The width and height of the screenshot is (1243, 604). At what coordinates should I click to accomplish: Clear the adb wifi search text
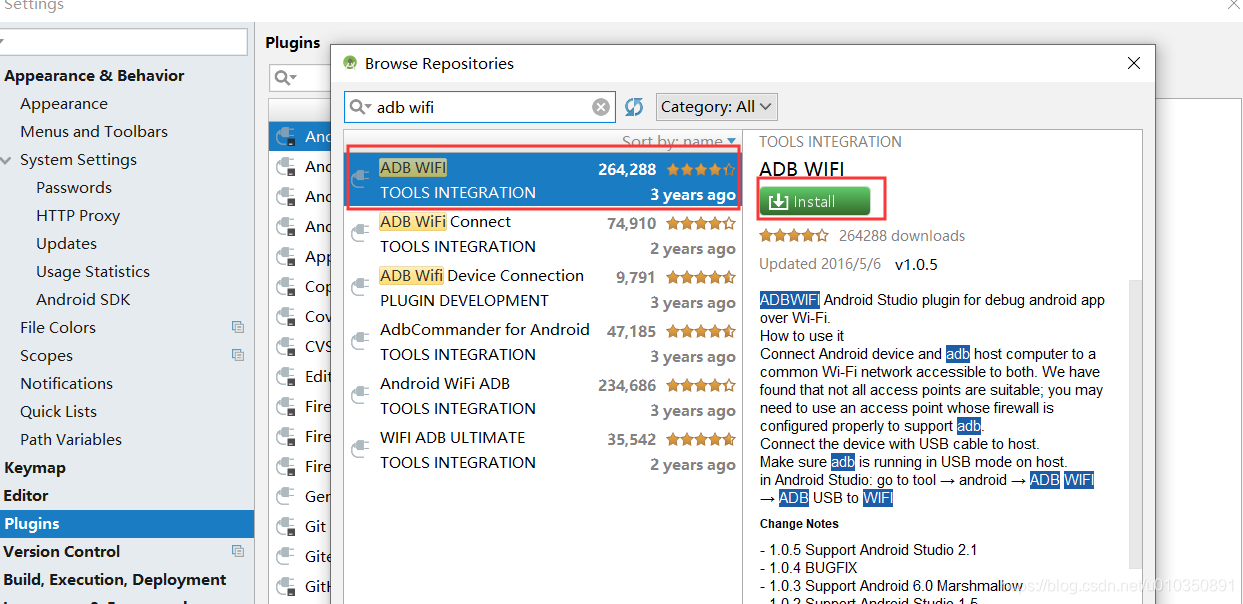(600, 107)
